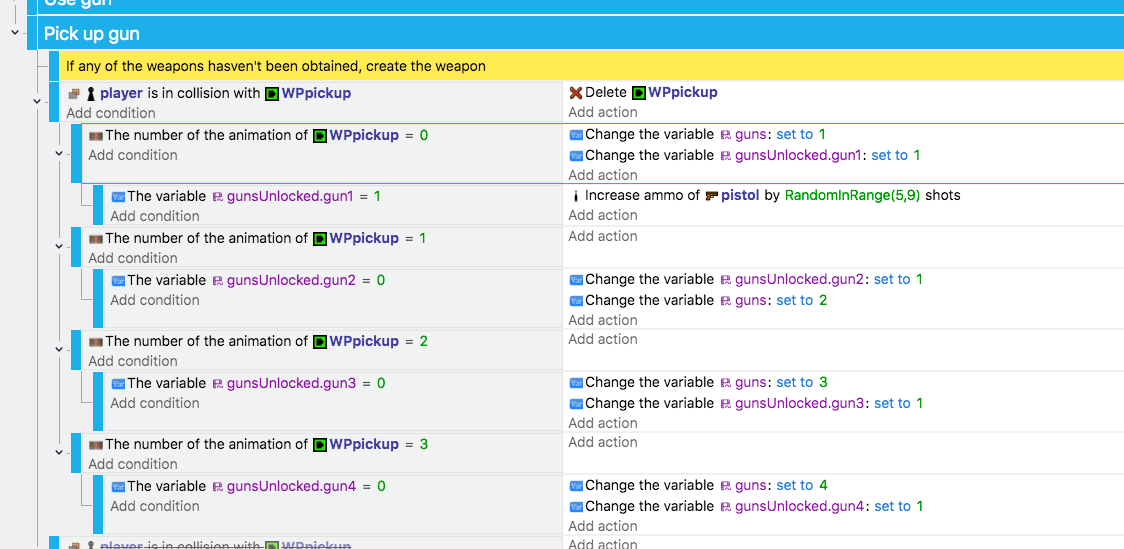Click WPpickup object icon in animation = 0 row

(320, 135)
